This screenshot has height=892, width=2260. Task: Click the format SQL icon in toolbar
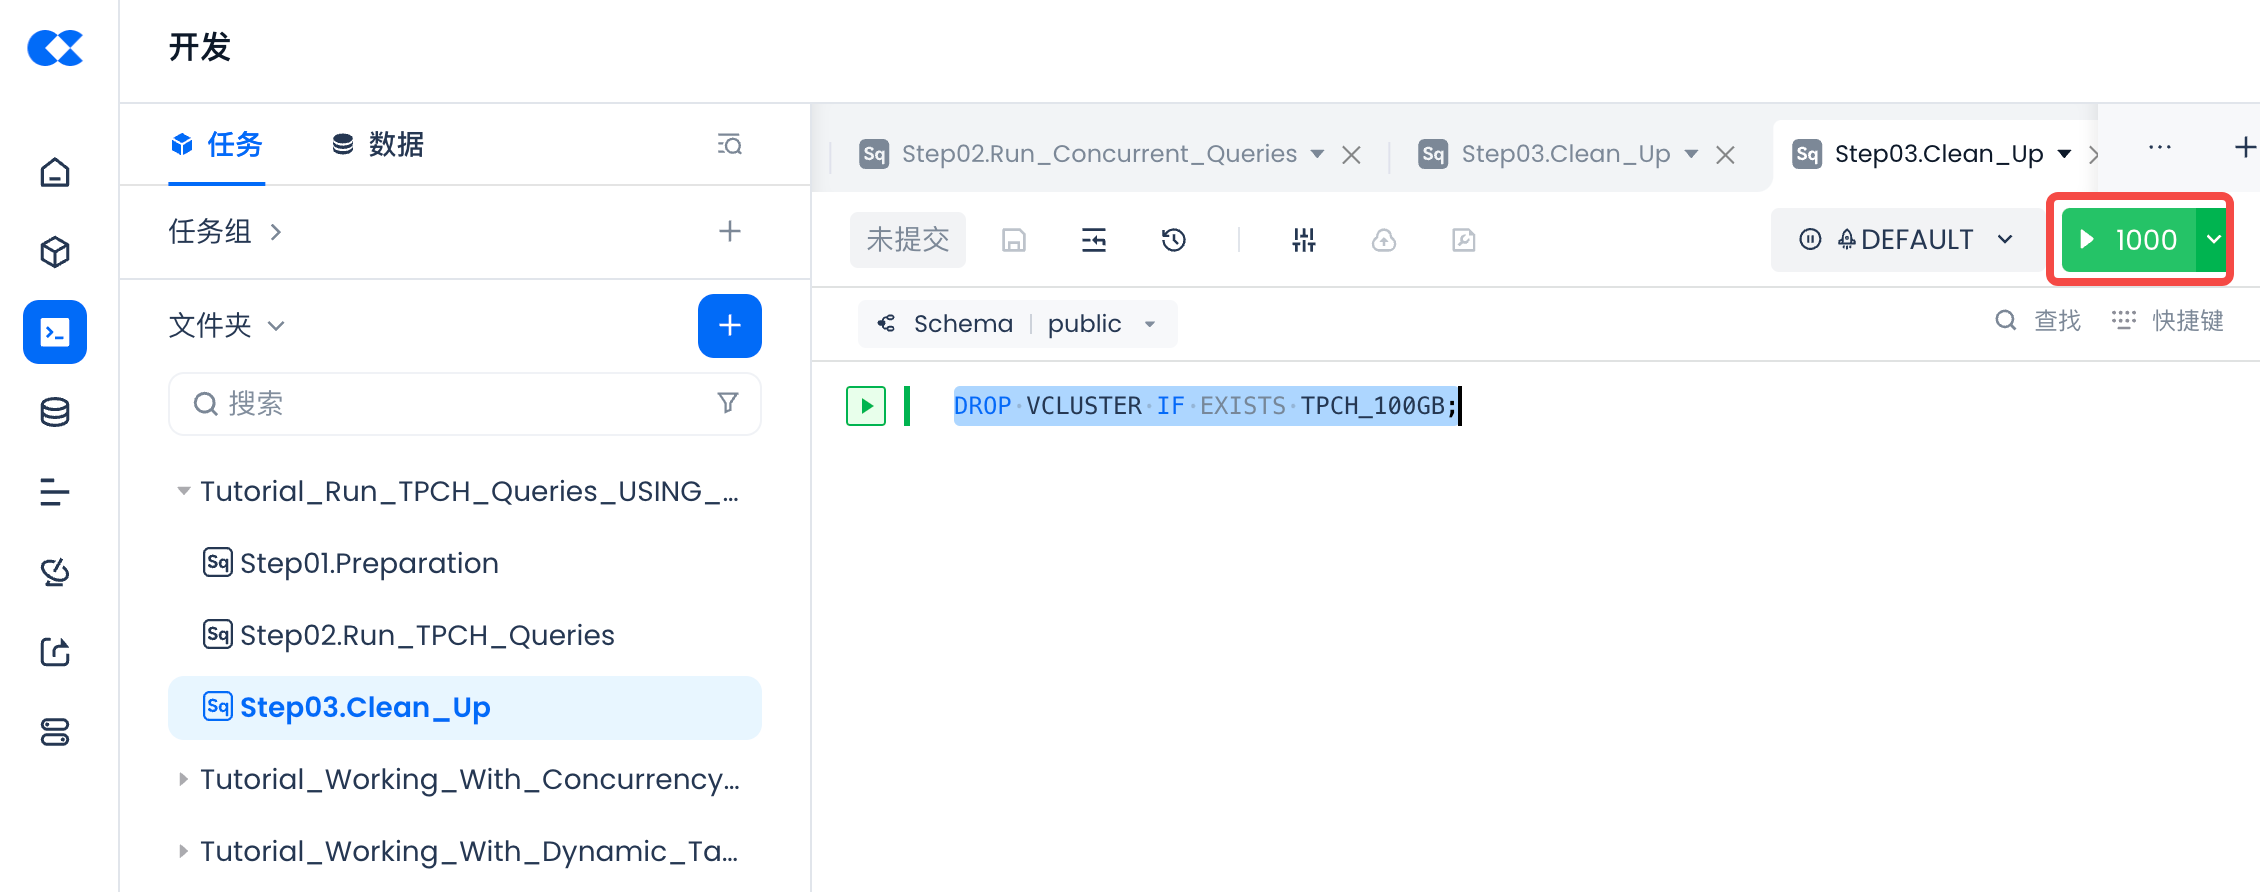(1094, 240)
